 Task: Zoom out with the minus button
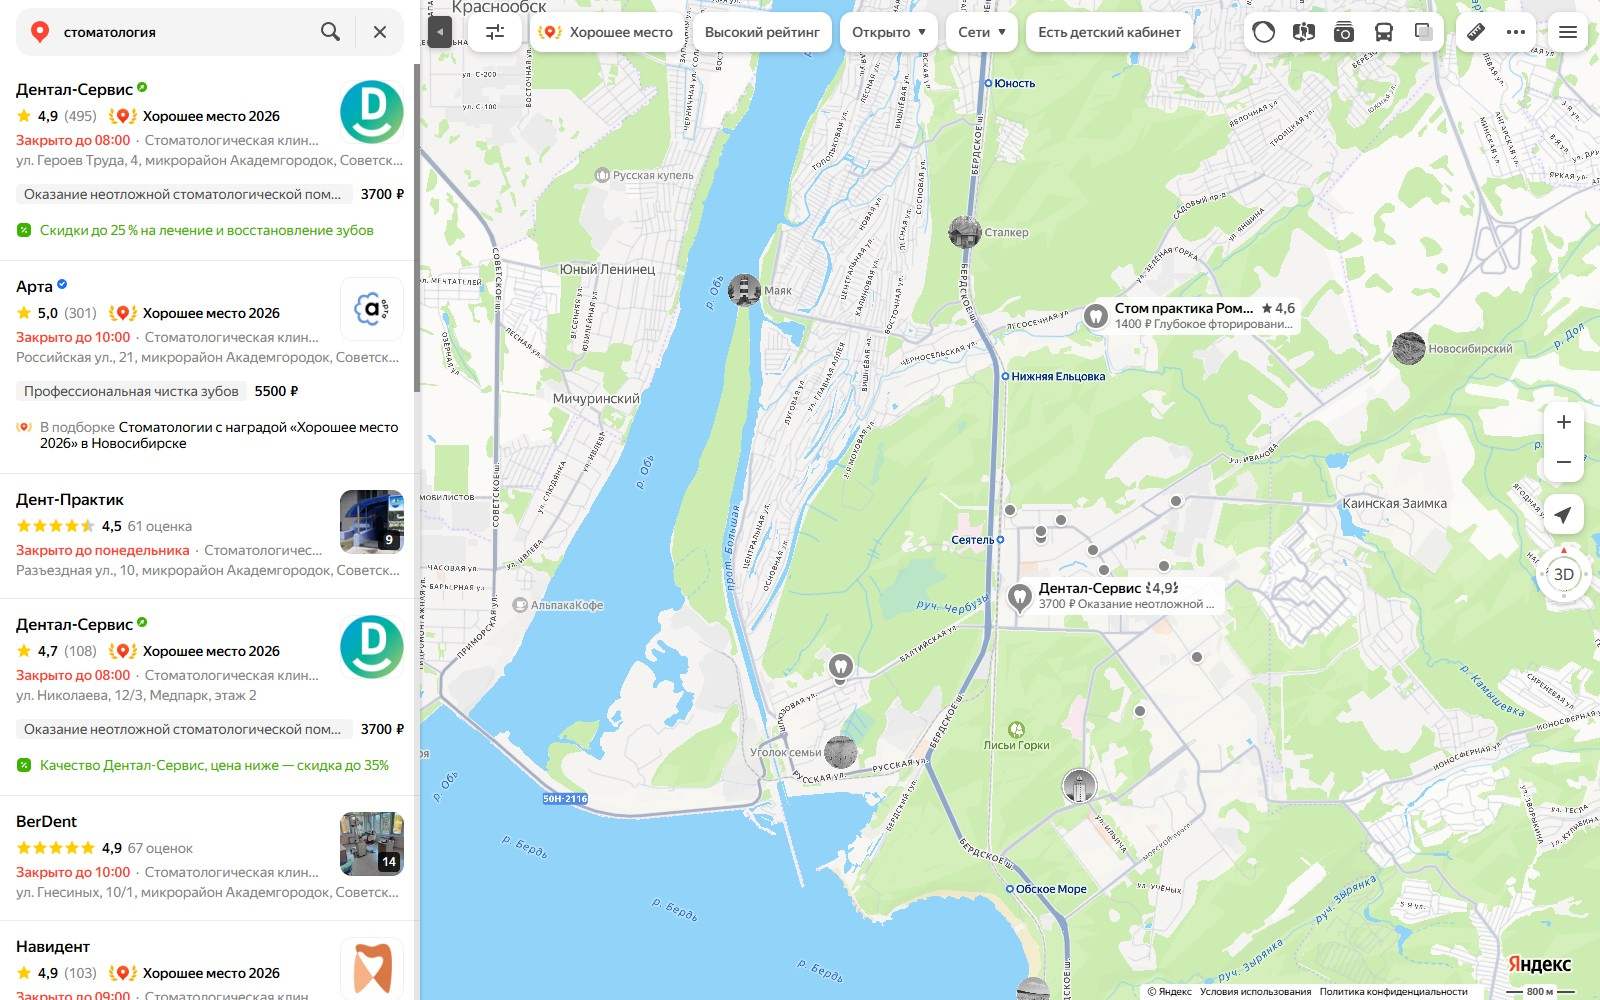1564,462
